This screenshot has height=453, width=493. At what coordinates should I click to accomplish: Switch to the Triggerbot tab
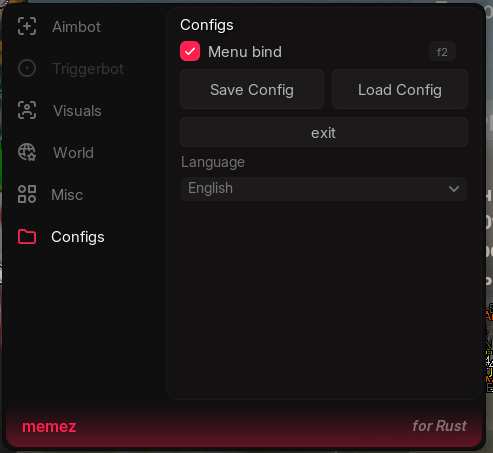tap(88, 69)
